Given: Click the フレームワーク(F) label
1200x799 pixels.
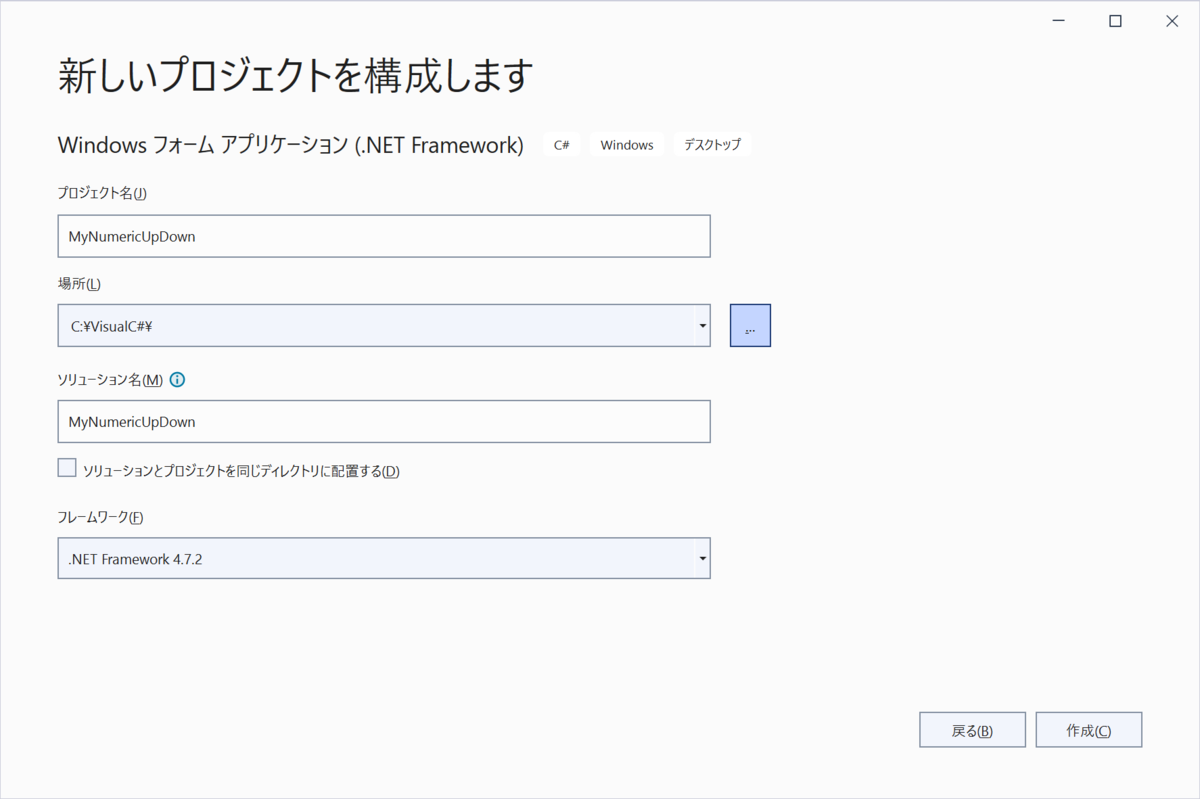Looking at the screenshot, I should click(99, 517).
